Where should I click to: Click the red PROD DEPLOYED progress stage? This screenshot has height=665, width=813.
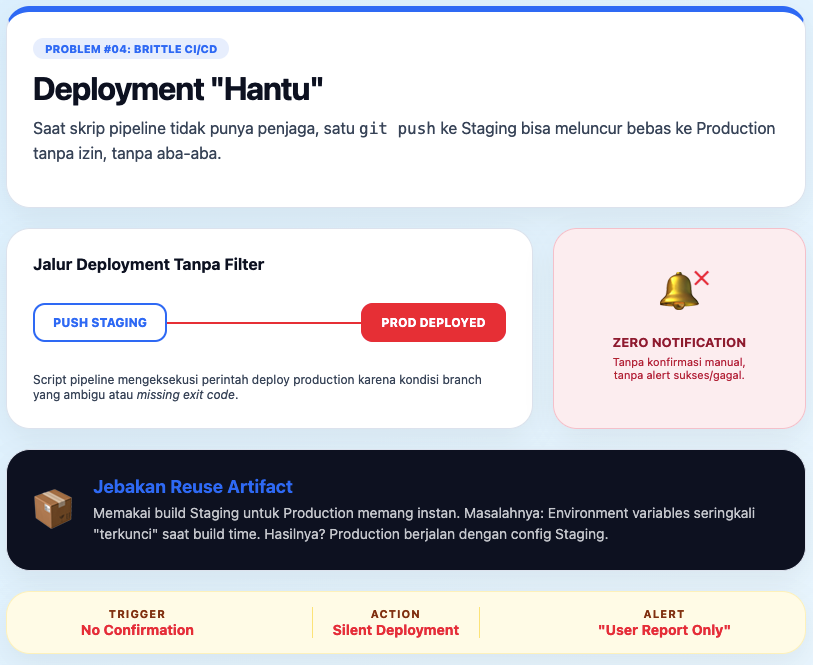click(x=433, y=322)
